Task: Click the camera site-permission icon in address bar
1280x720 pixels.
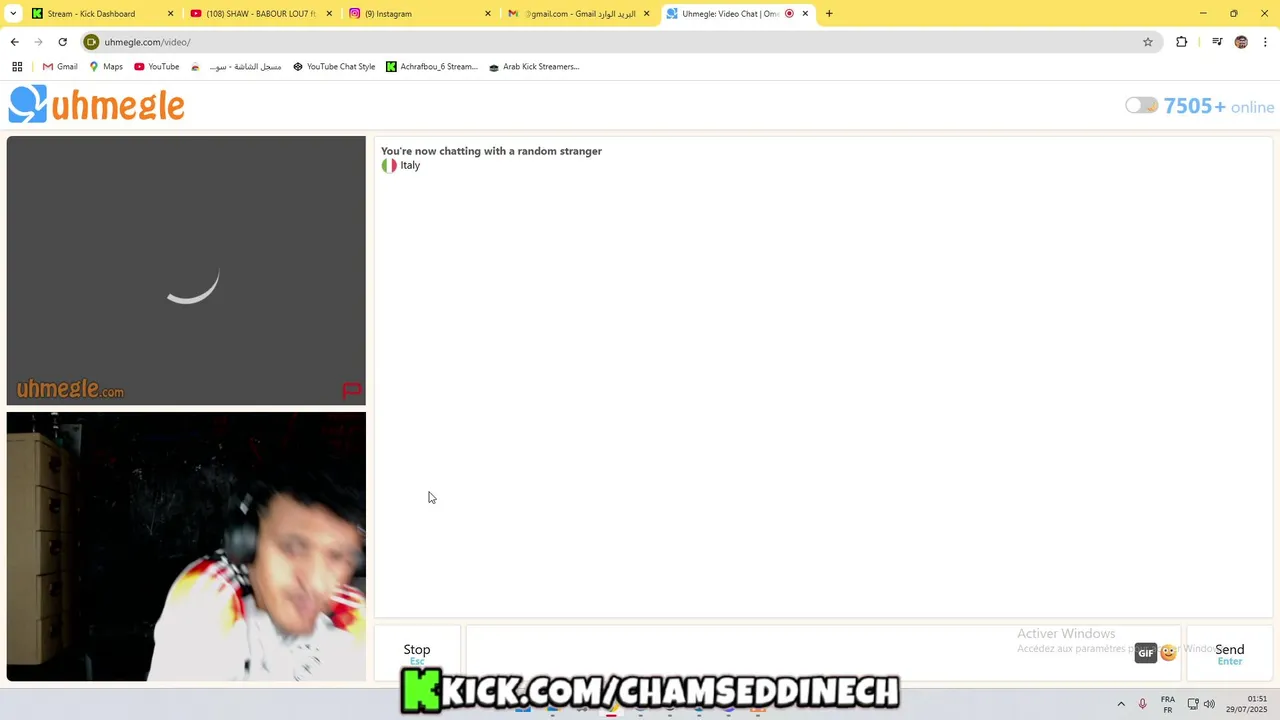Action: click(91, 42)
